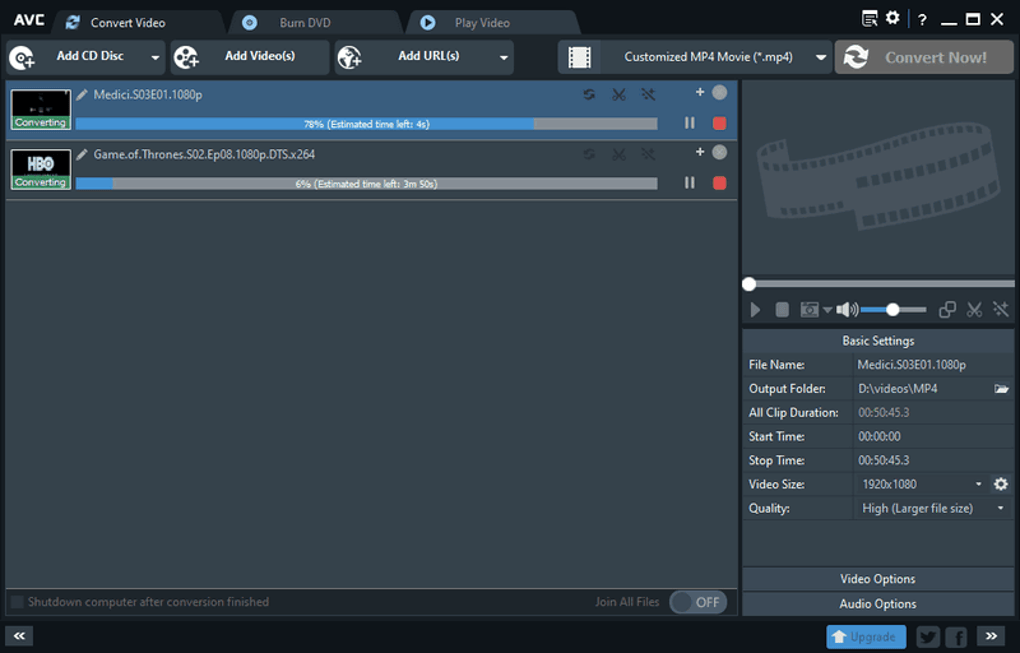Enable shutdown computer after conversion finished
Screen dimensions: 1020x653
click(17, 601)
